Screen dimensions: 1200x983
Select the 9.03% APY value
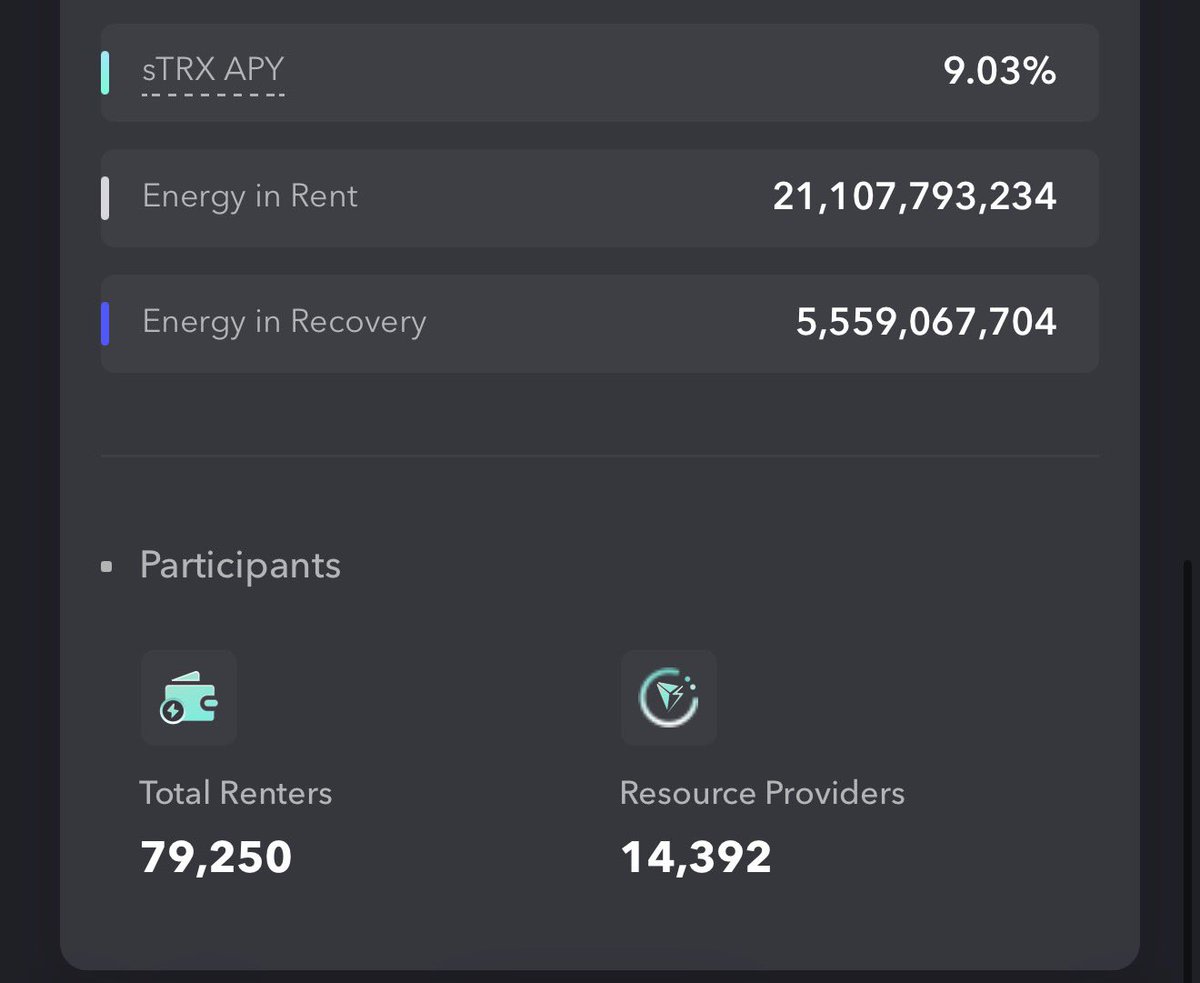tap(1000, 71)
